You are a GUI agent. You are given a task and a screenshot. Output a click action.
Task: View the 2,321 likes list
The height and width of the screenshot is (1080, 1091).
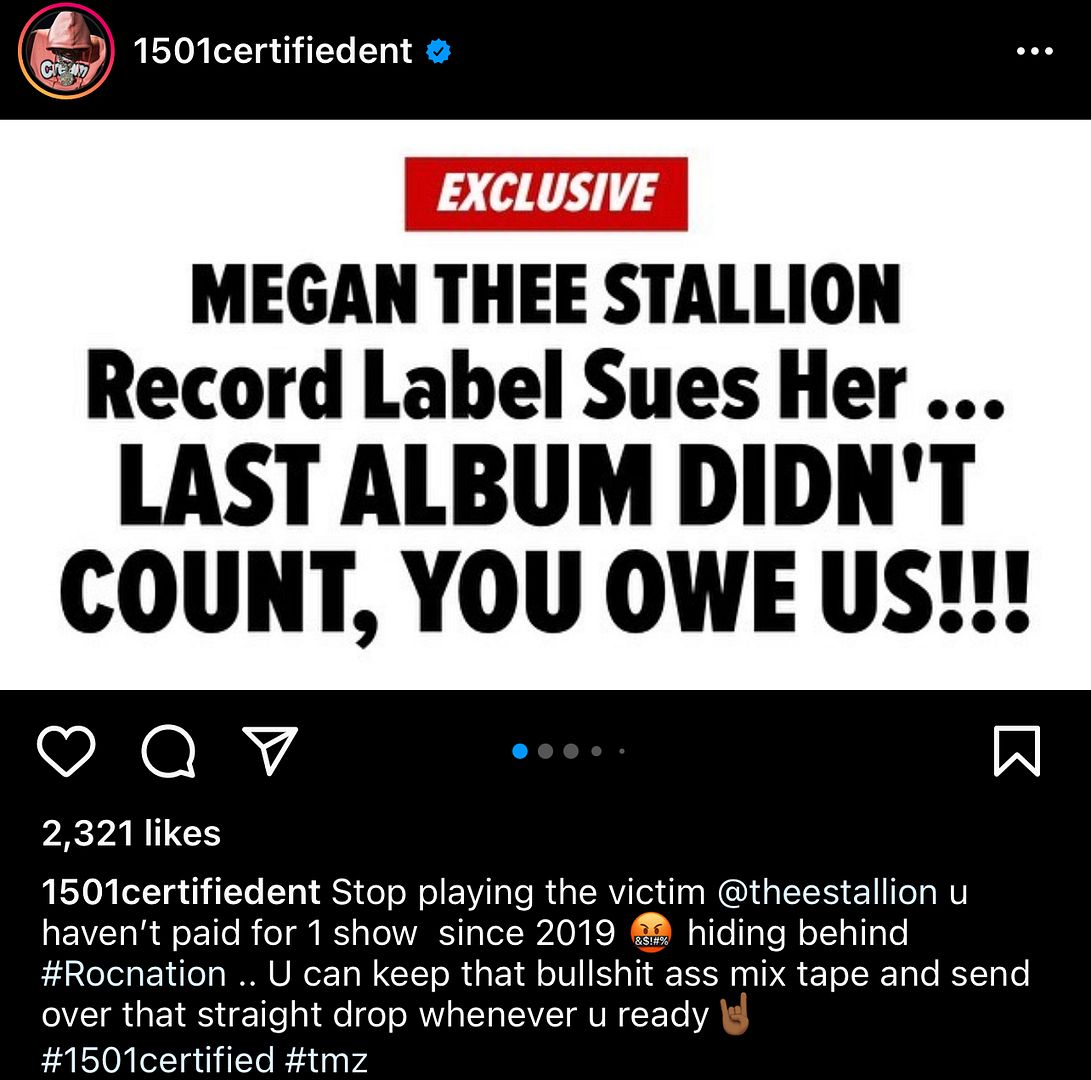(x=131, y=833)
